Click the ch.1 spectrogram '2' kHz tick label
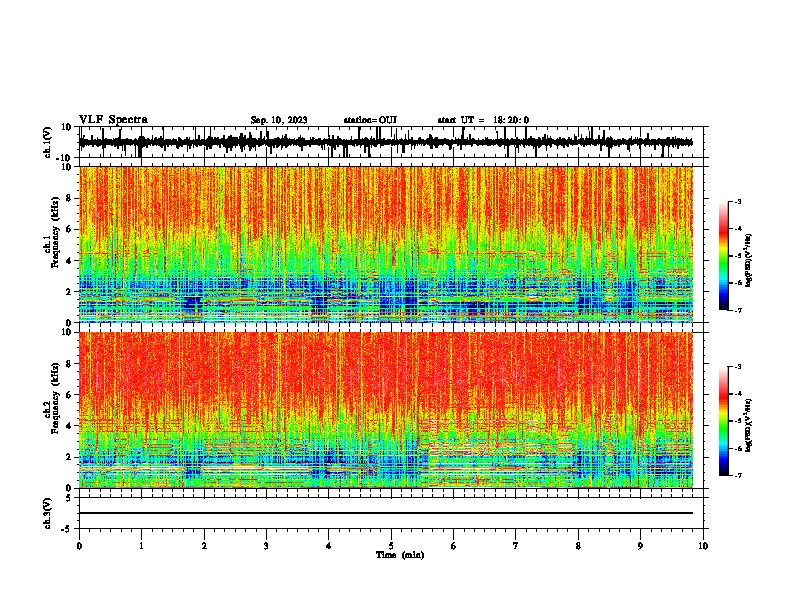 [x=69, y=291]
